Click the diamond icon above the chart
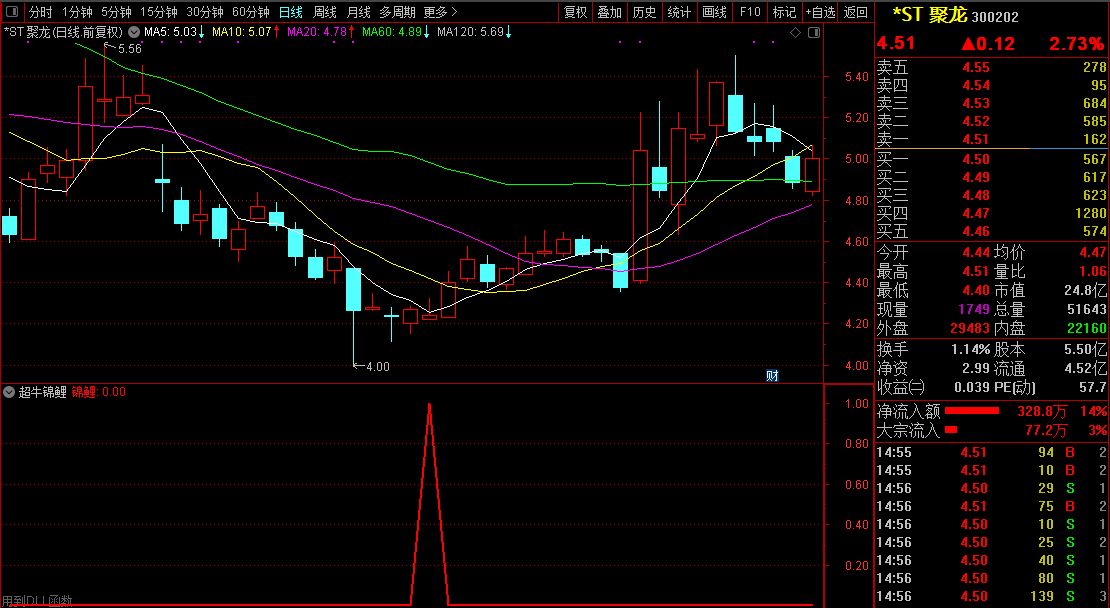Viewport: 1110px width, 608px height. pyautogui.click(x=795, y=32)
